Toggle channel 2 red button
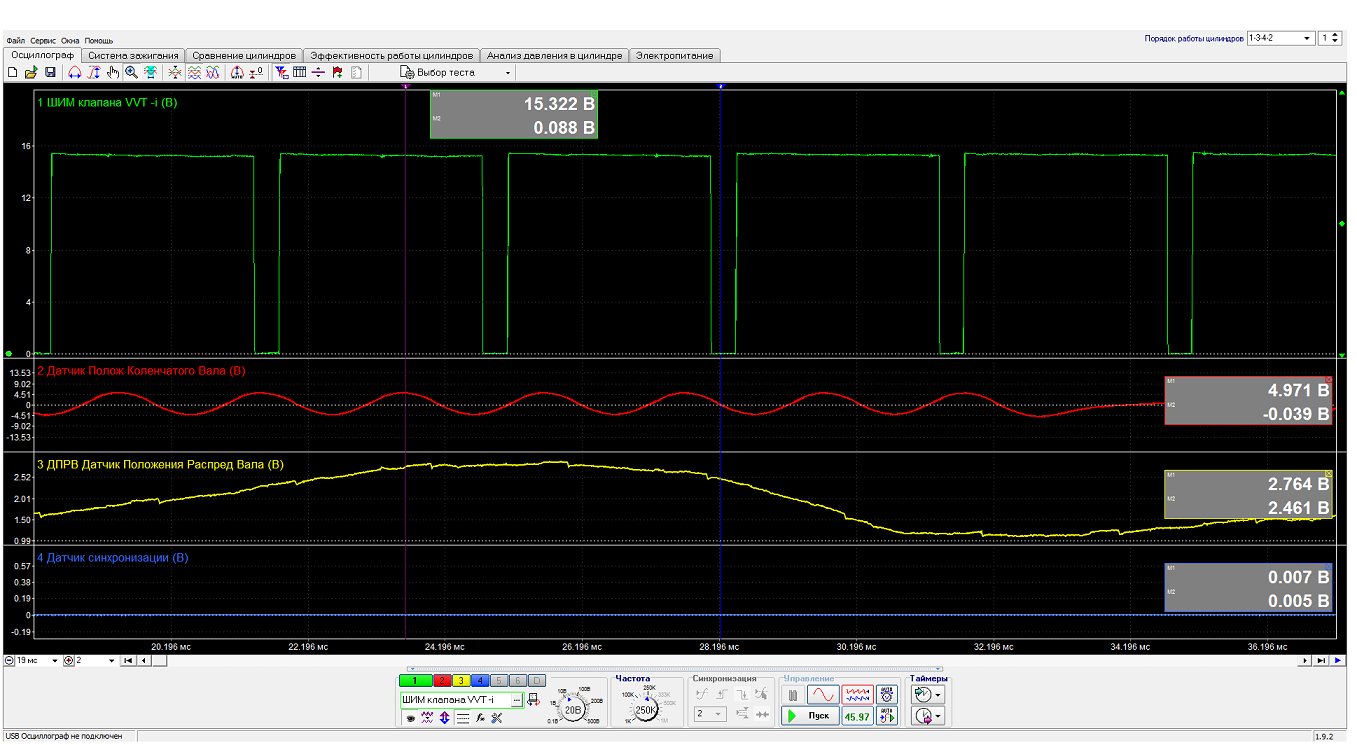Viewport: 1357px width, 745px height. point(442,680)
